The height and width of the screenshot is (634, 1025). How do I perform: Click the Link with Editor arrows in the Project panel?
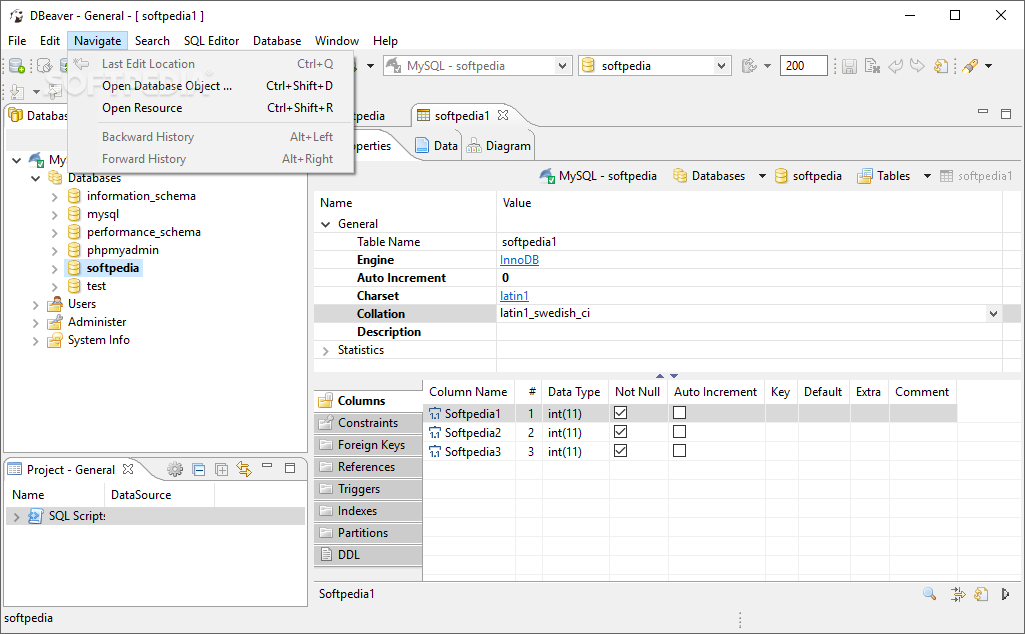point(244,469)
